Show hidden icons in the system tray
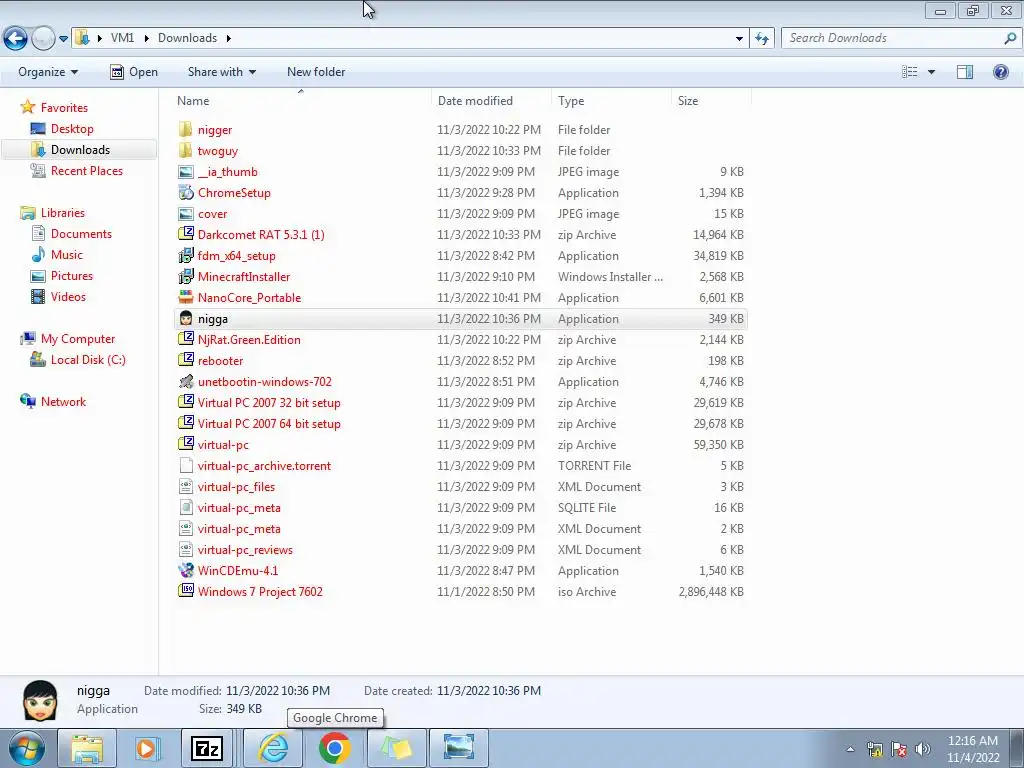The height and width of the screenshot is (768, 1024). pos(850,749)
